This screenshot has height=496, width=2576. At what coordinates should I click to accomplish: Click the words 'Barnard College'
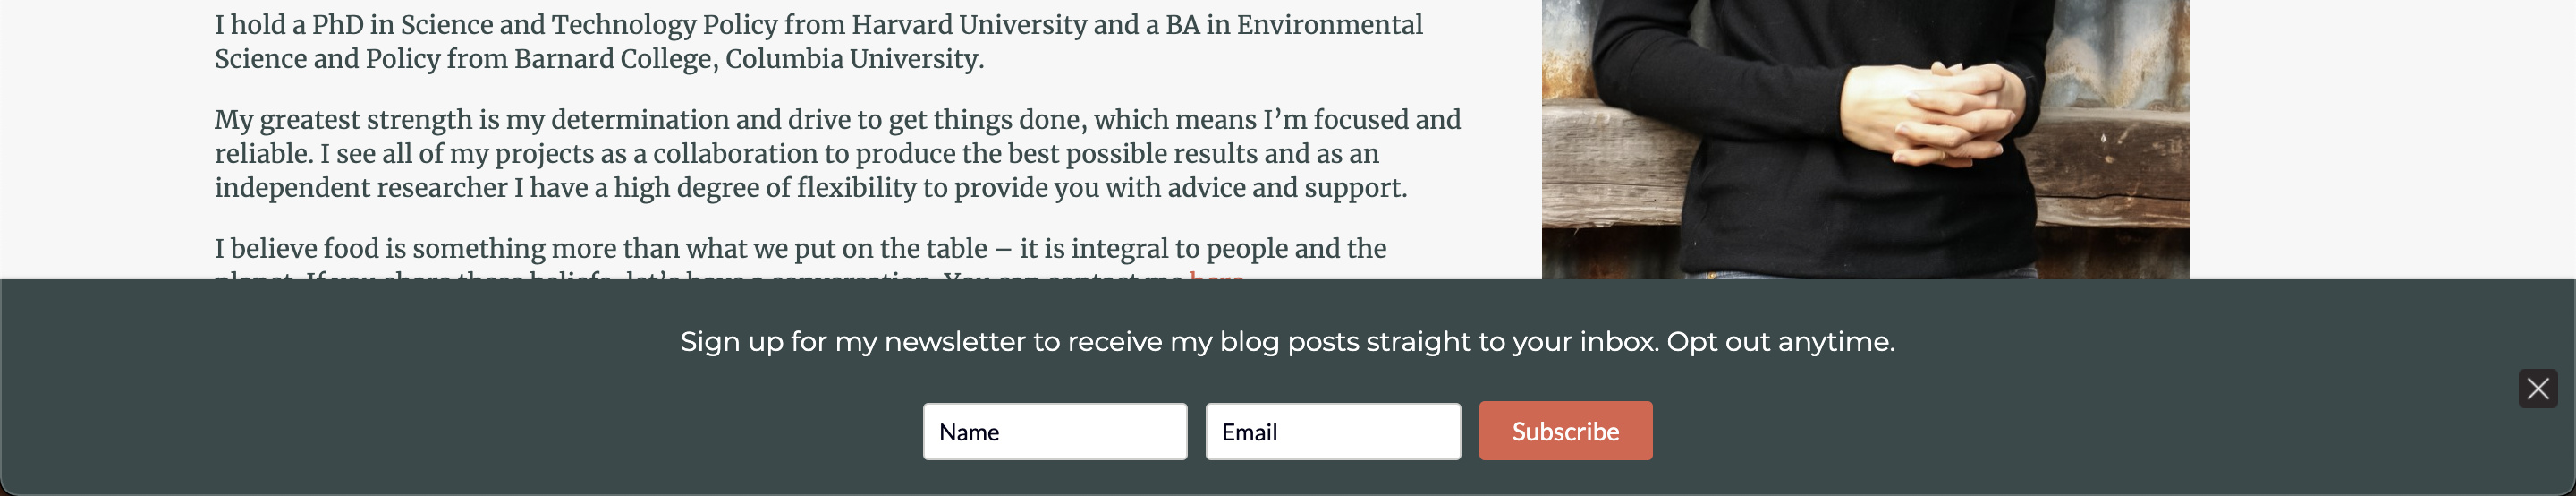click(x=614, y=59)
